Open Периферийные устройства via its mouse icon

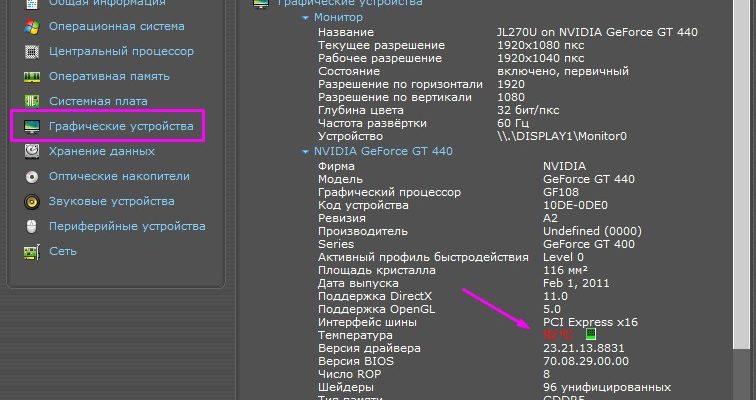(x=32, y=227)
